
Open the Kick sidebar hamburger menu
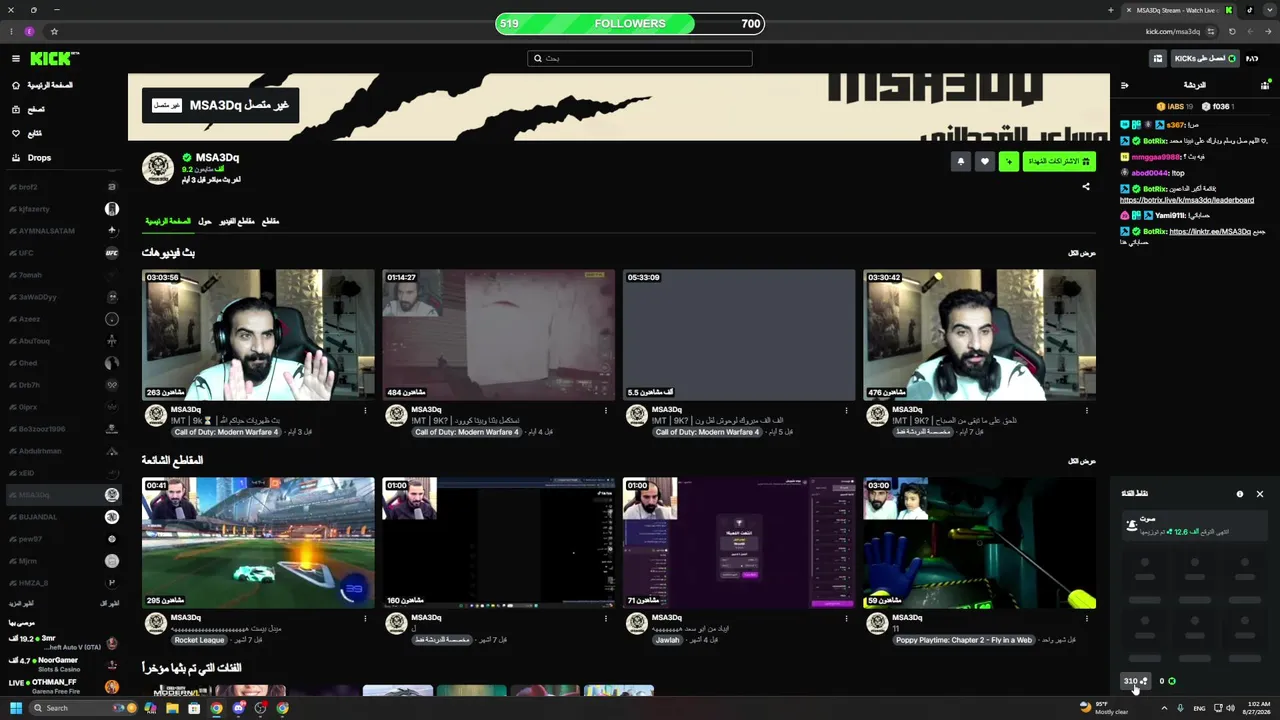coord(15,59)
